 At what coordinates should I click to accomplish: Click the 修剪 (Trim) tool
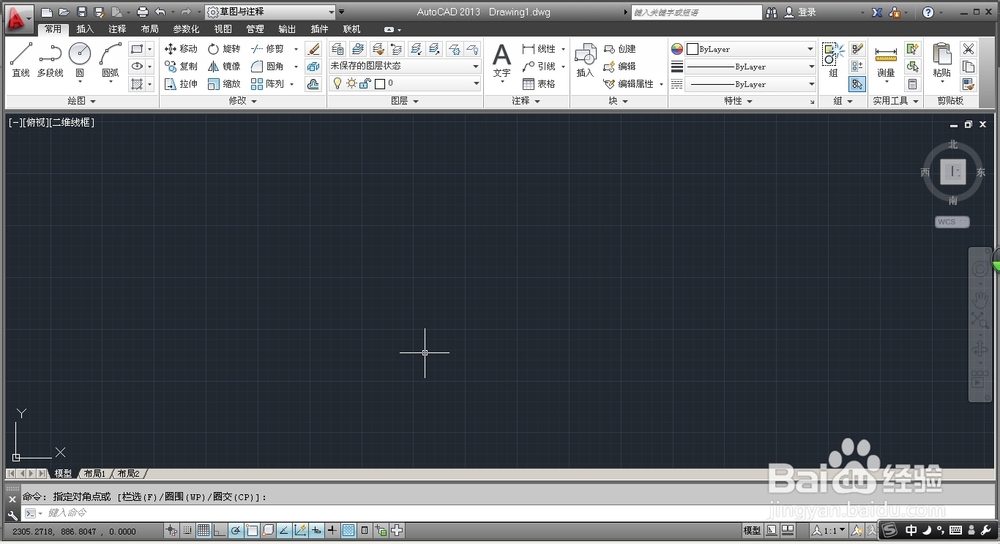click(267, 48)
